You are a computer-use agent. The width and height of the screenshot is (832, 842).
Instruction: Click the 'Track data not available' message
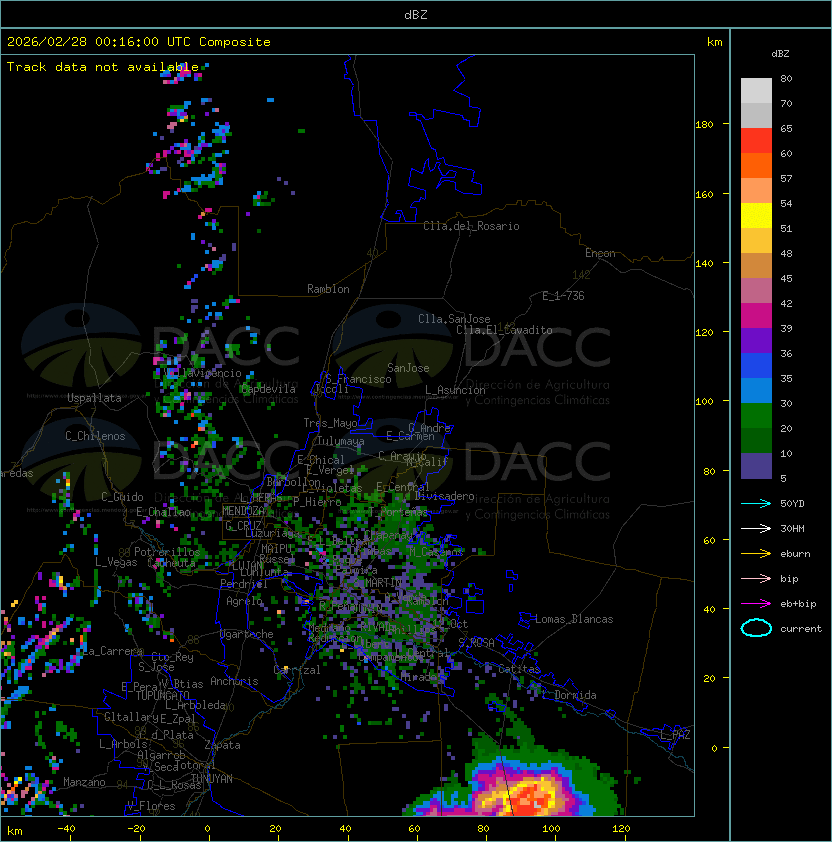(x=103, y=67)
